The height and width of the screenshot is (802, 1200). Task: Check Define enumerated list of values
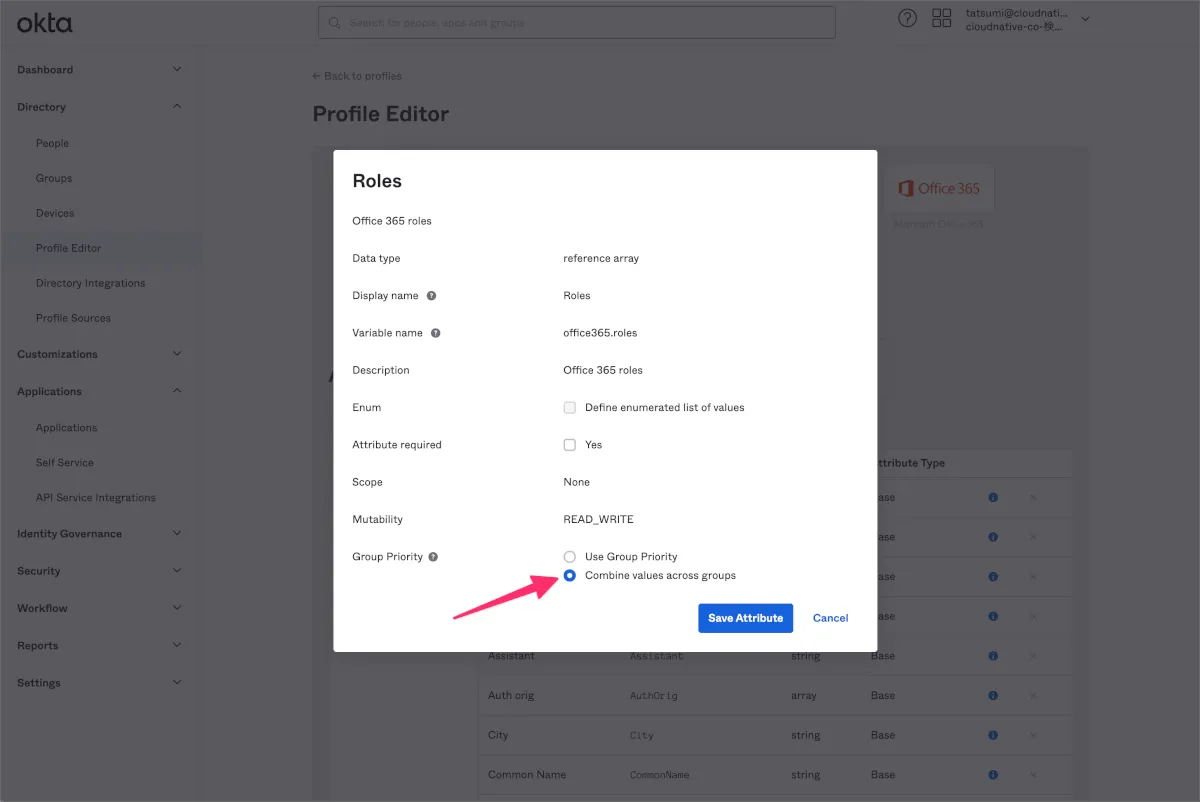point(570,408)
